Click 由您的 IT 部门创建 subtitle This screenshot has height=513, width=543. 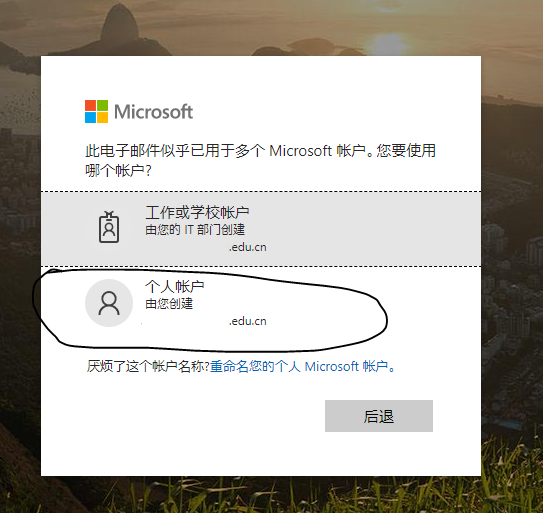(195, 230)
